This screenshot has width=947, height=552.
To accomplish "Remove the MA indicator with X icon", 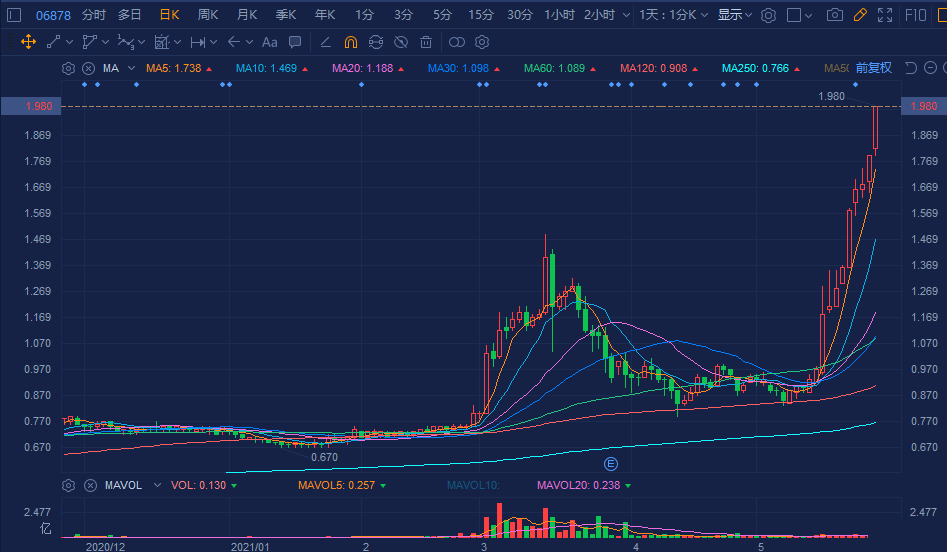I will click(89, 68).
